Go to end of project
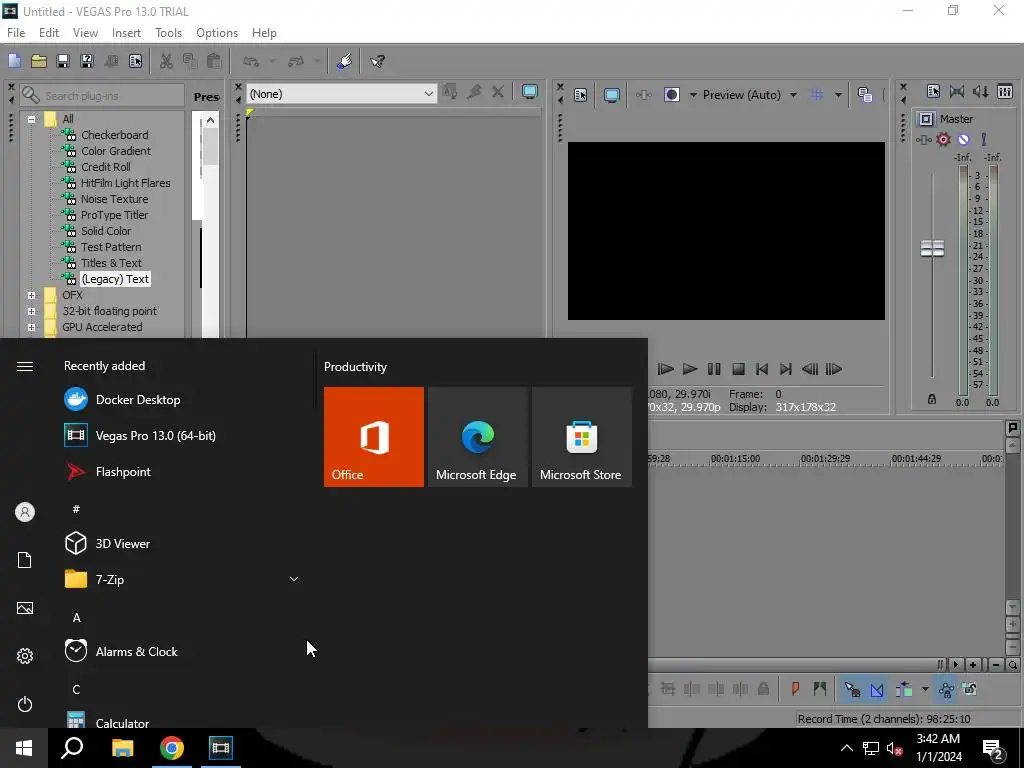 [786, 369]
